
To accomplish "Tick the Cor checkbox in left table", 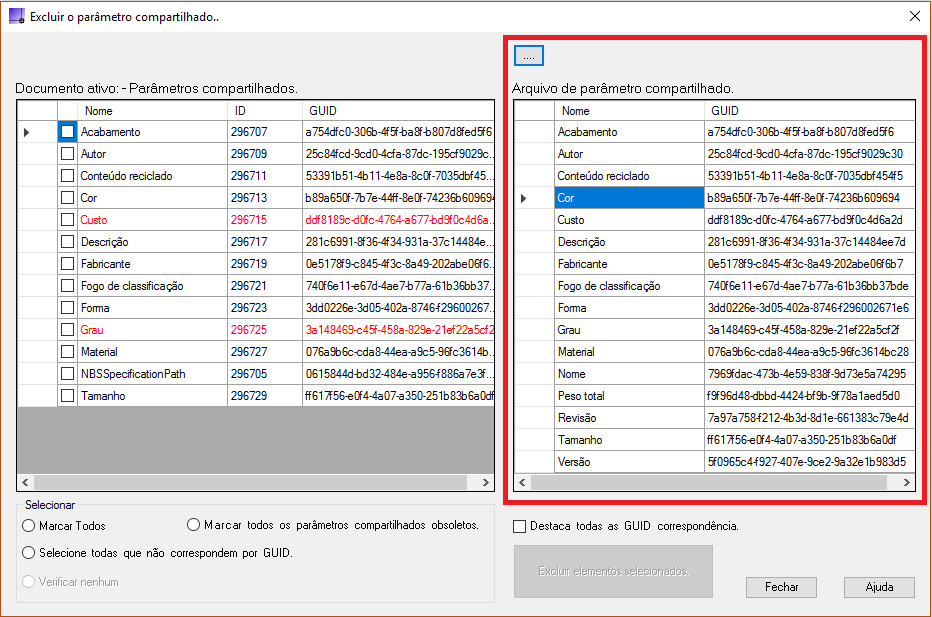I will click(x=67, y=197).
